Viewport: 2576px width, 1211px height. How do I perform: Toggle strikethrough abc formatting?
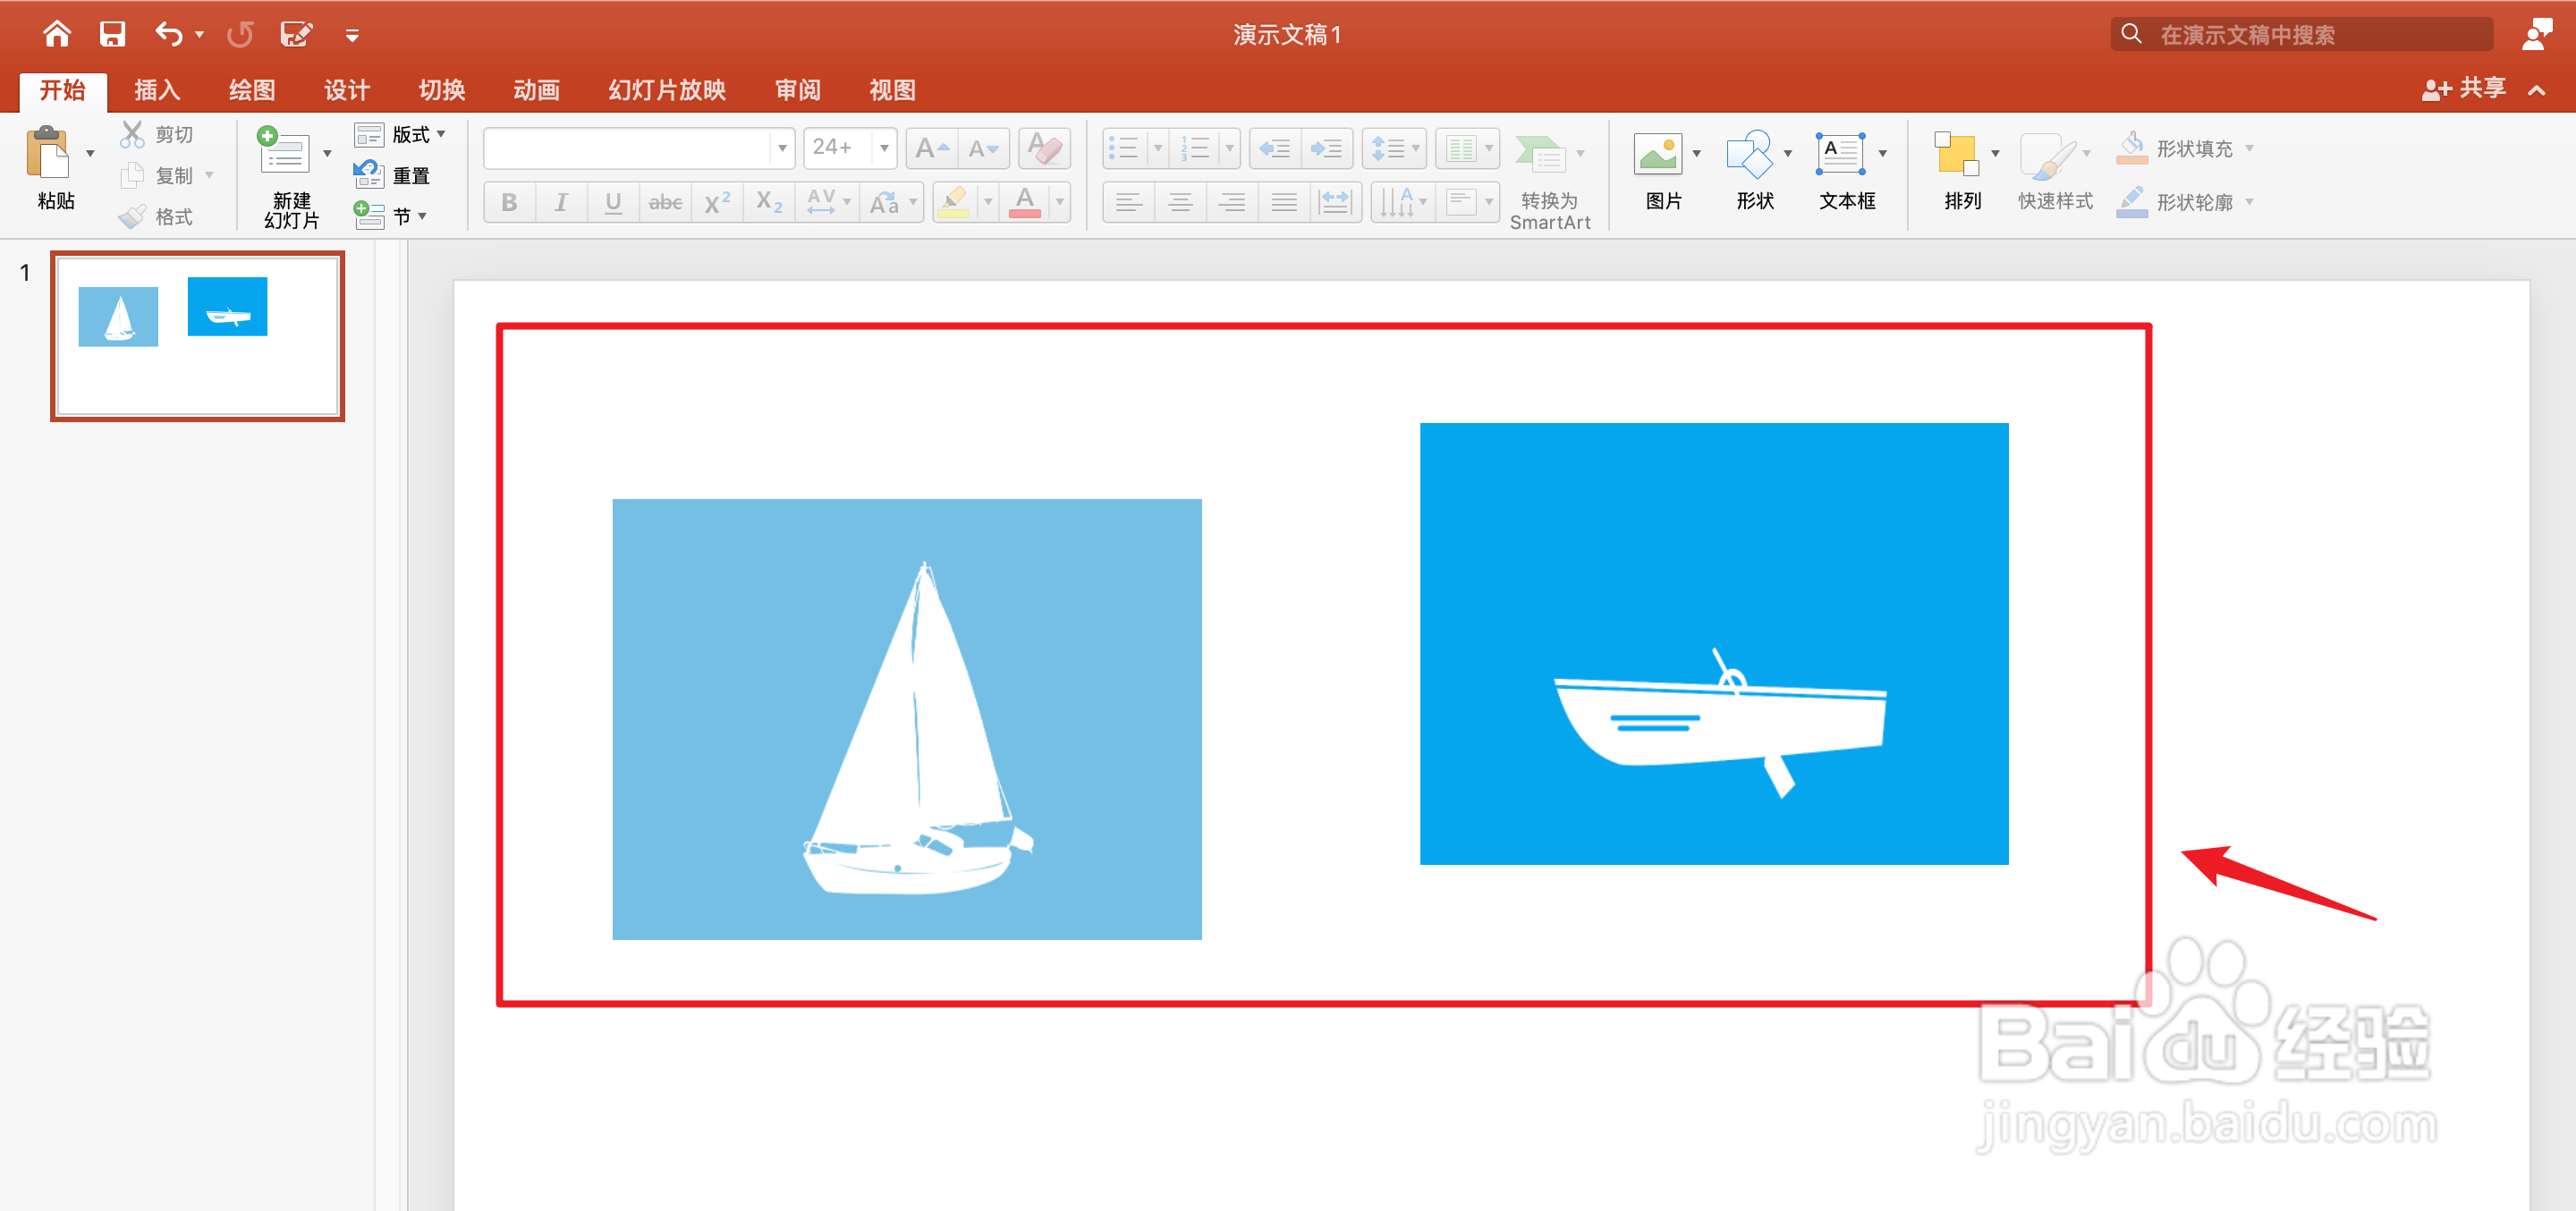[665, 203]
